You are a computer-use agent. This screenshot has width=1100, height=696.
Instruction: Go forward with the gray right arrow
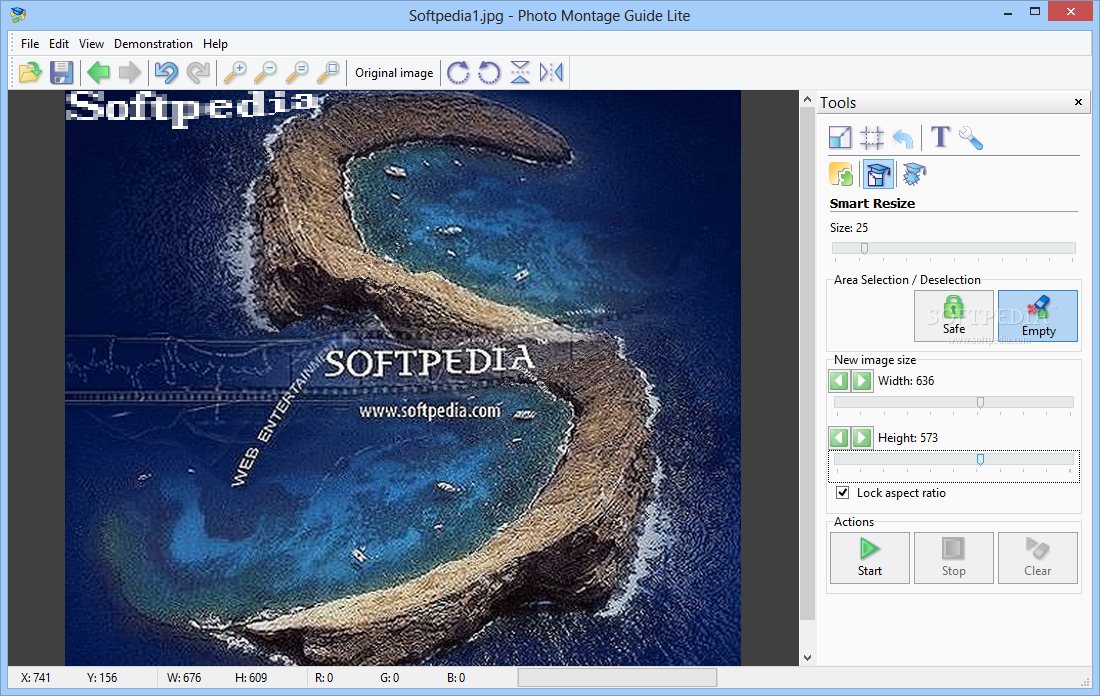pos(129,72)
